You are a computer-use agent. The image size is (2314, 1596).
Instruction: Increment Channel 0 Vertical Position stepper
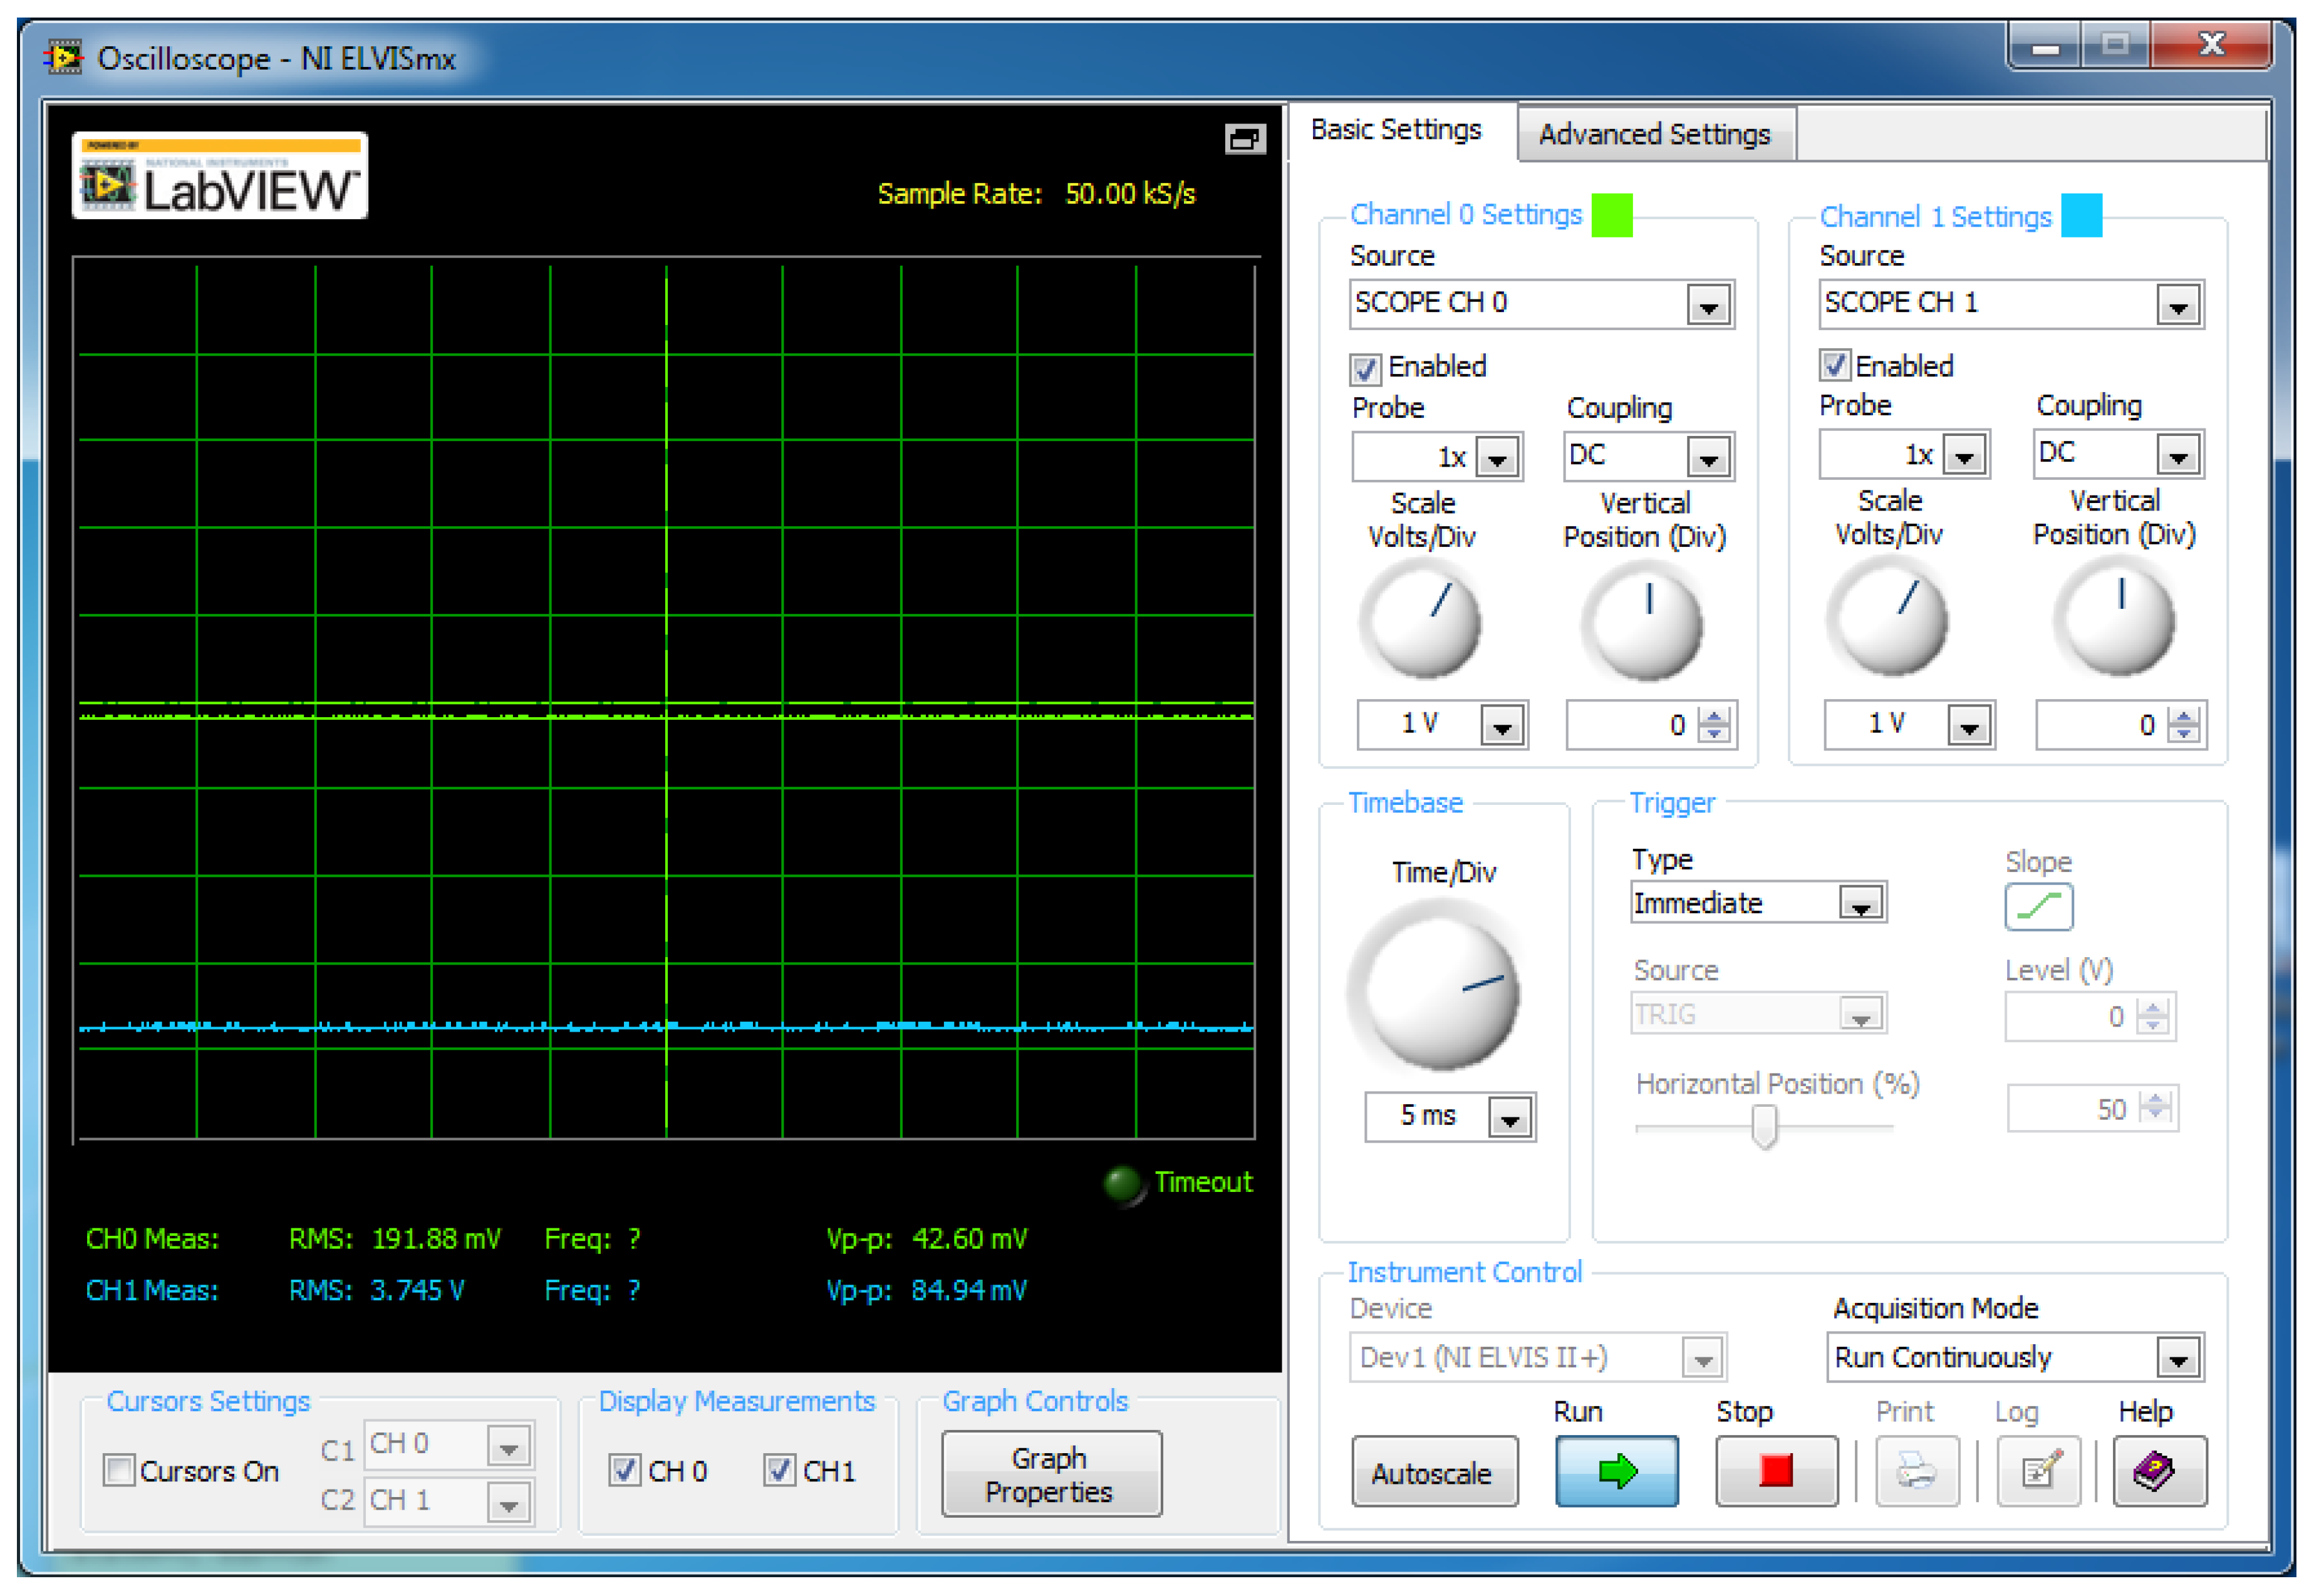tap(1714, 717)
